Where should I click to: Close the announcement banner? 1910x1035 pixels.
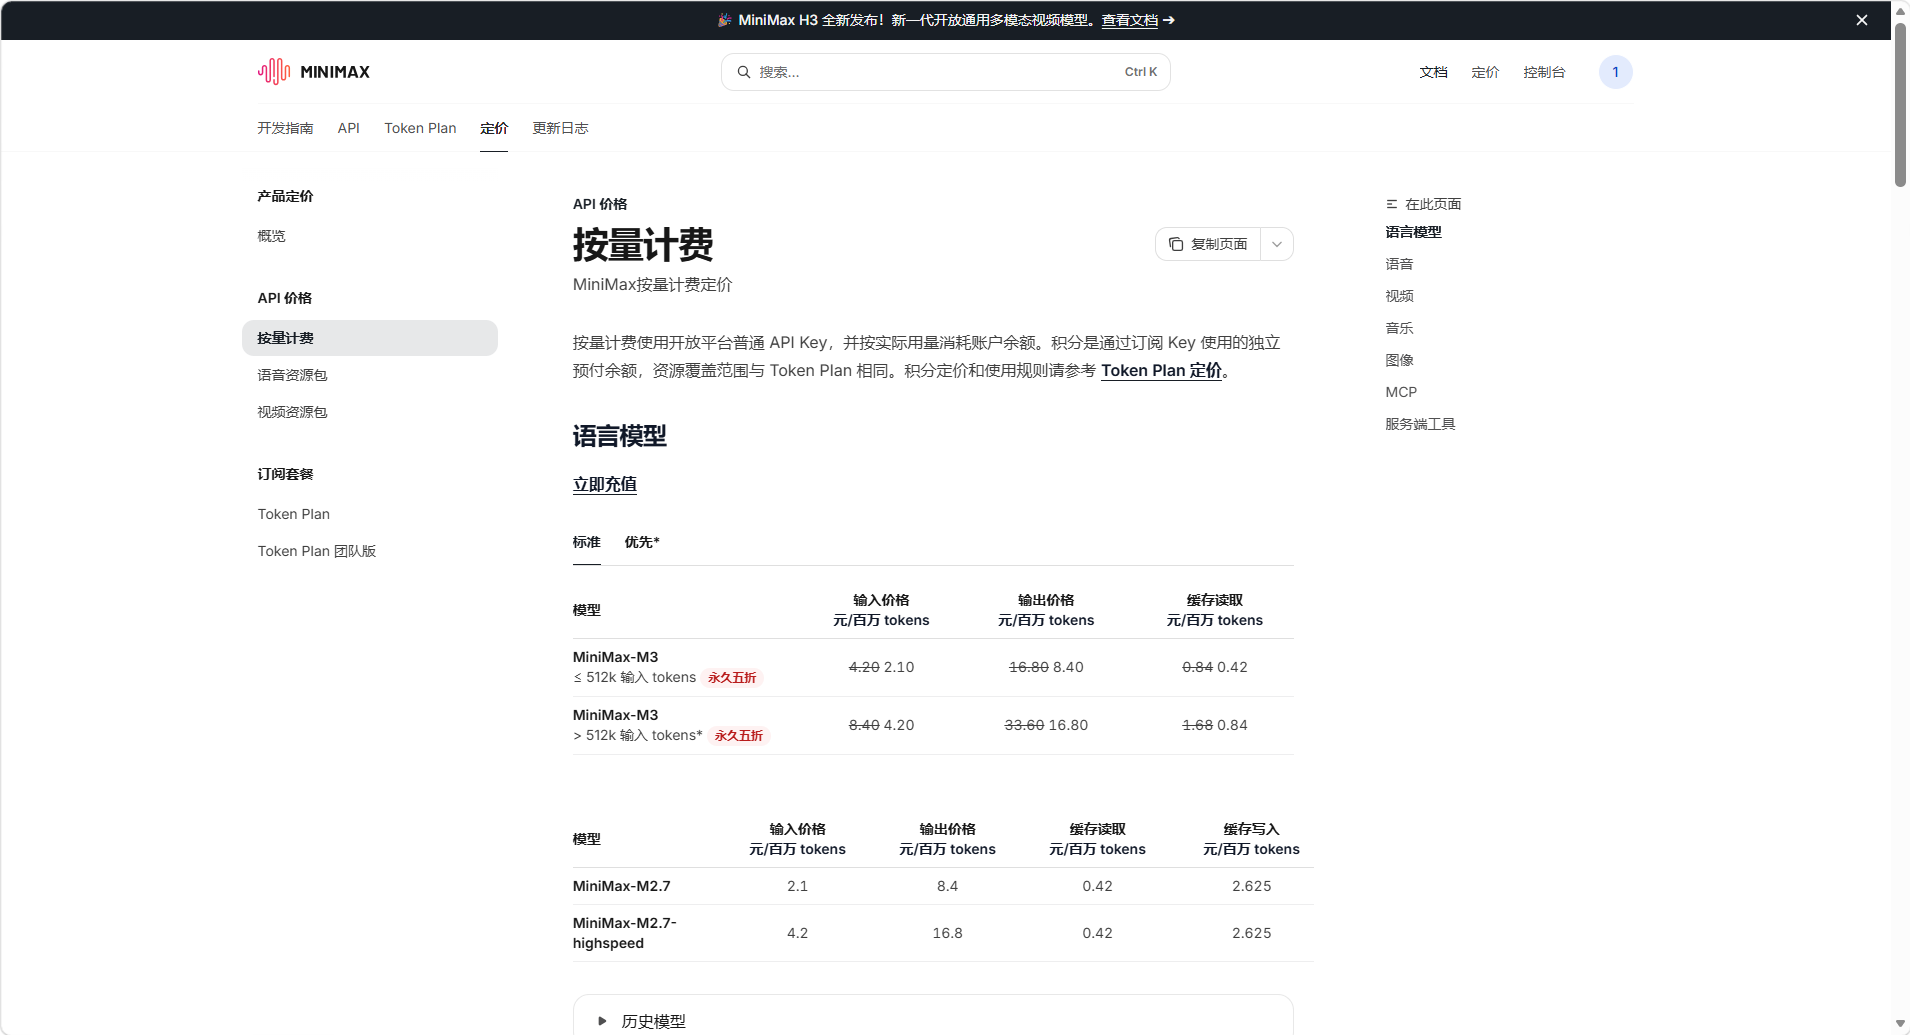tap(1862, 20)
